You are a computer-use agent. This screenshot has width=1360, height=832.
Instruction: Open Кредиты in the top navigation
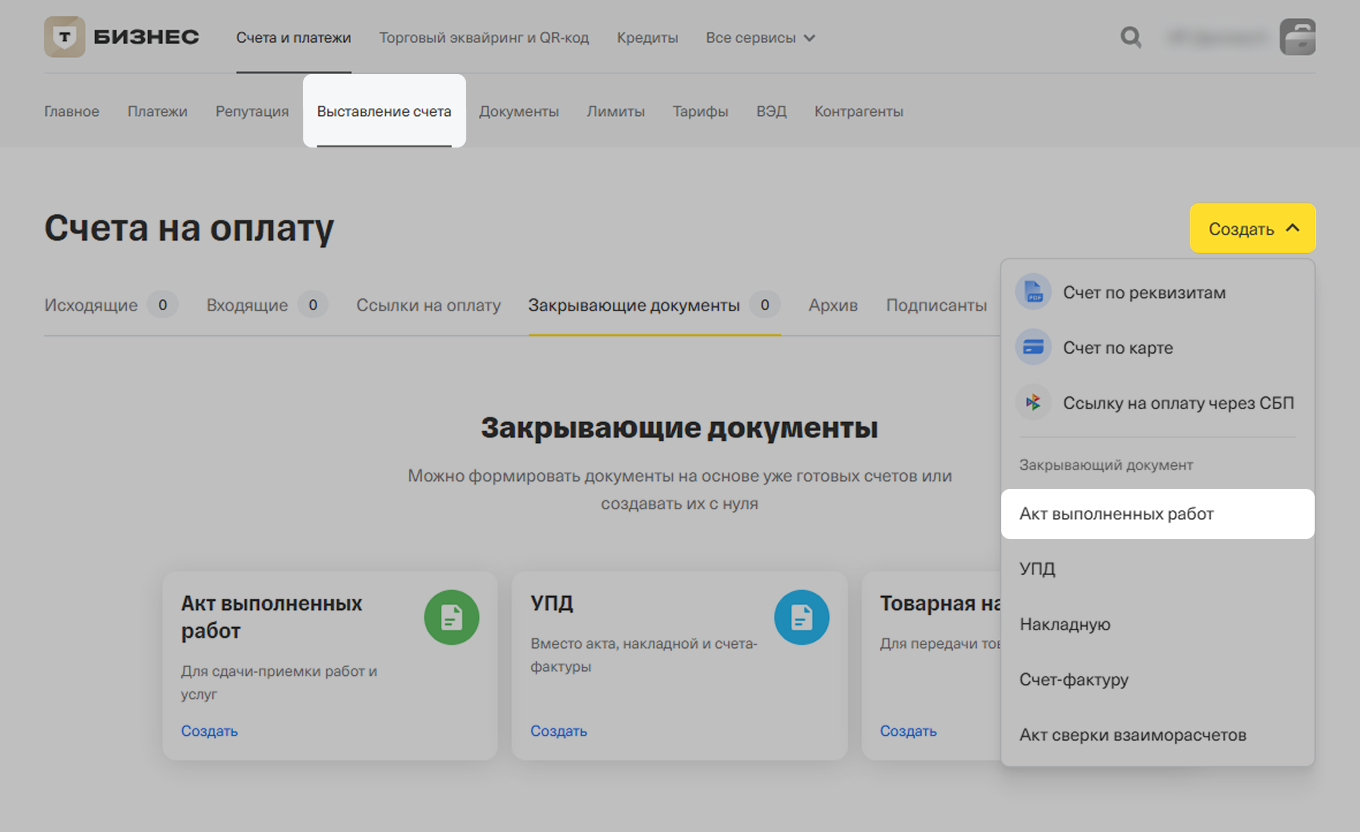coord(647,36)
